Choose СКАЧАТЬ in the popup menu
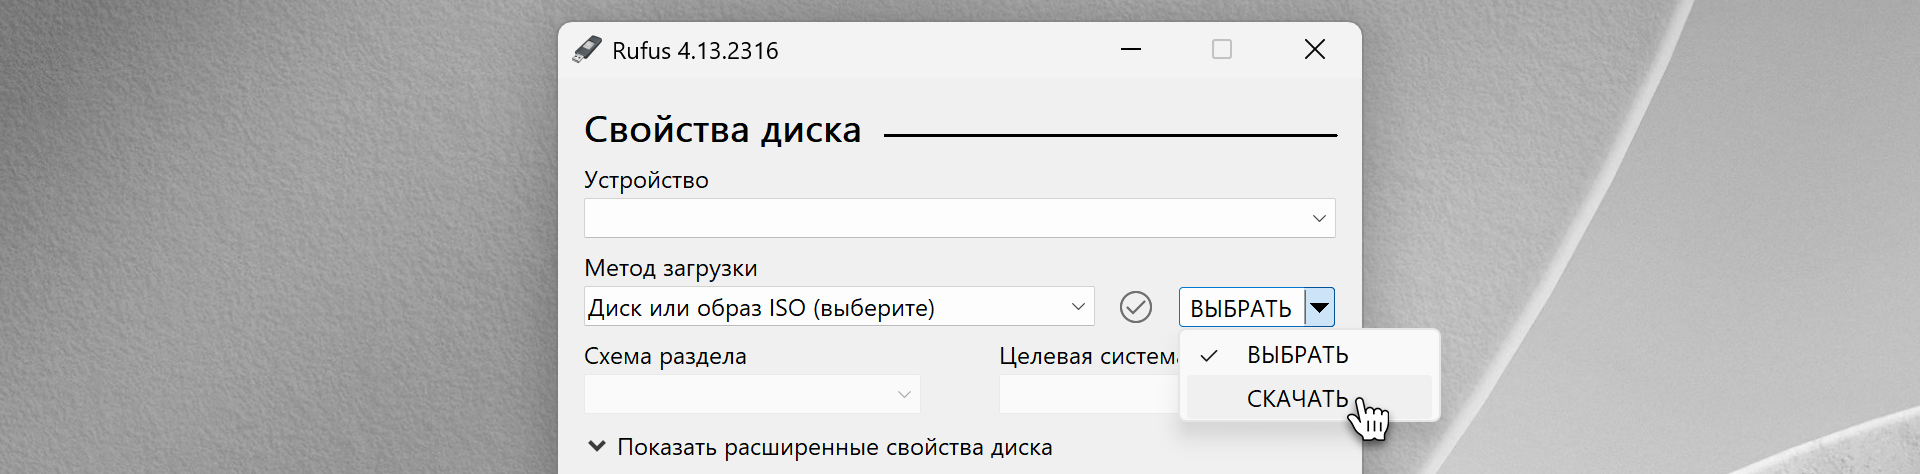 click(1297, 399)
